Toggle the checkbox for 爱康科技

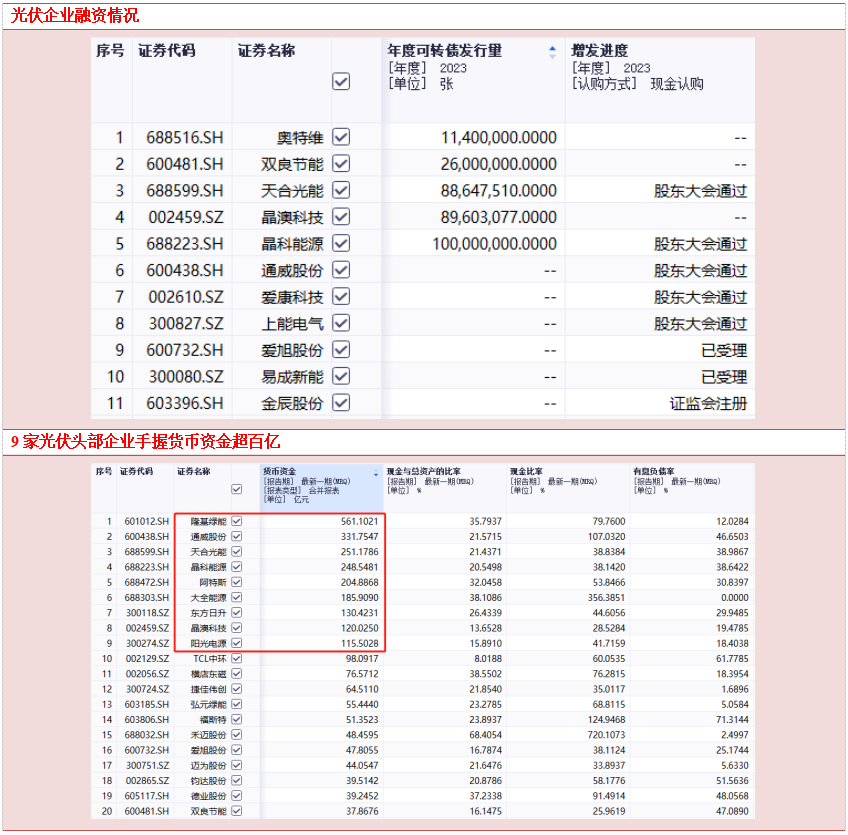pos(341,296)
